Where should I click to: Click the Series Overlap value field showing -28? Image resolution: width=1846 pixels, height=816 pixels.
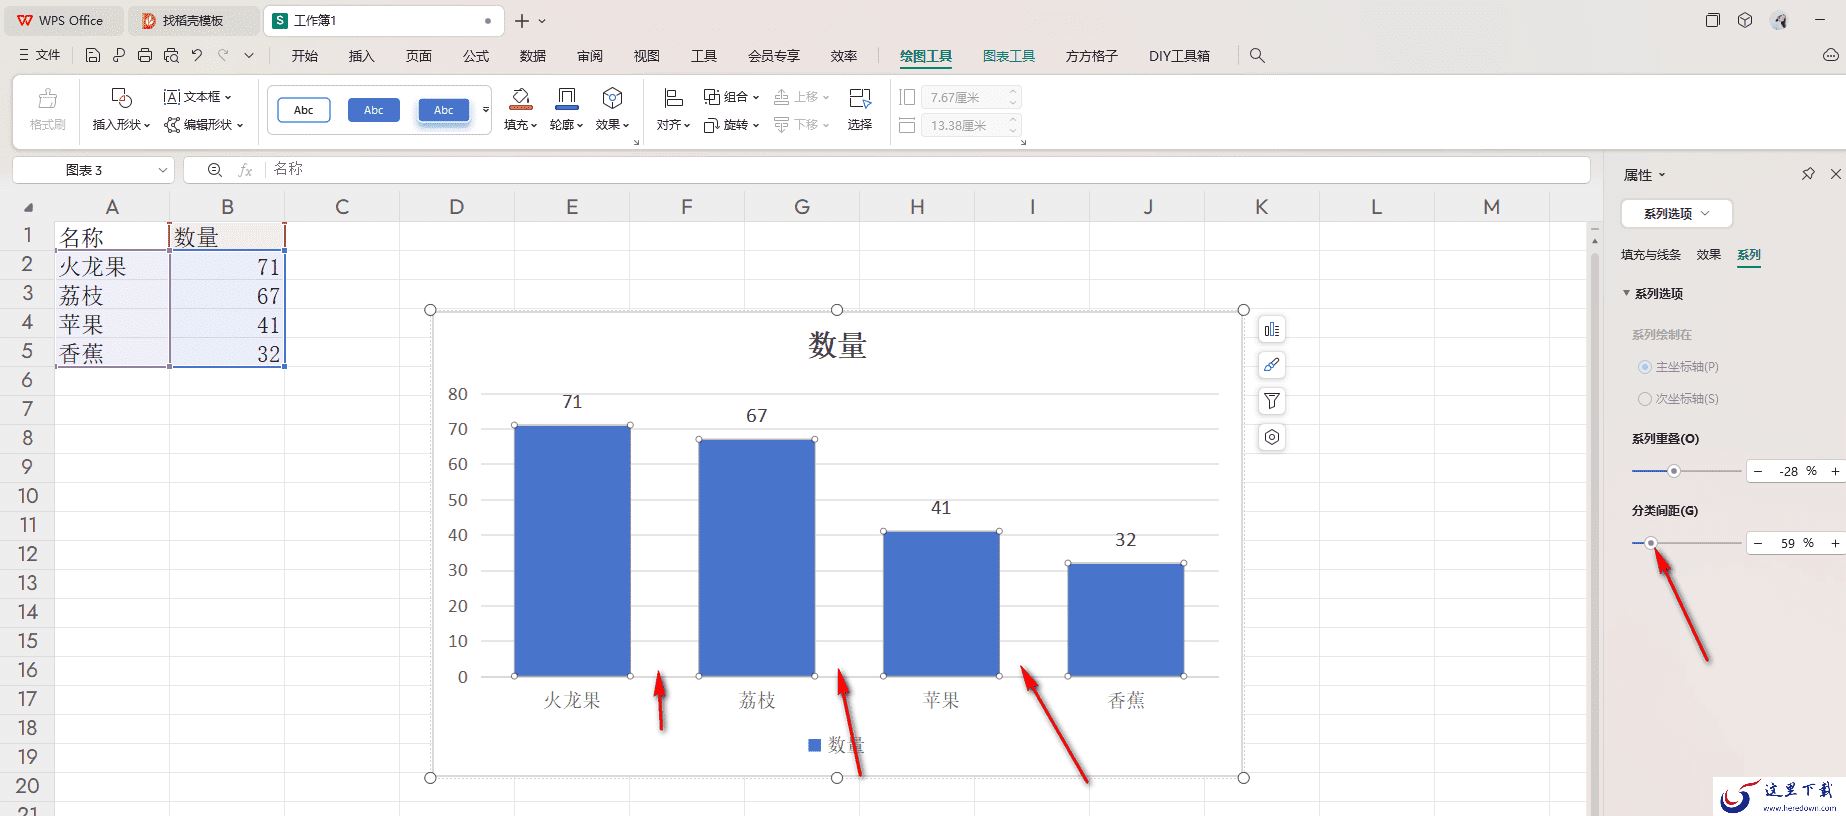1788,471
